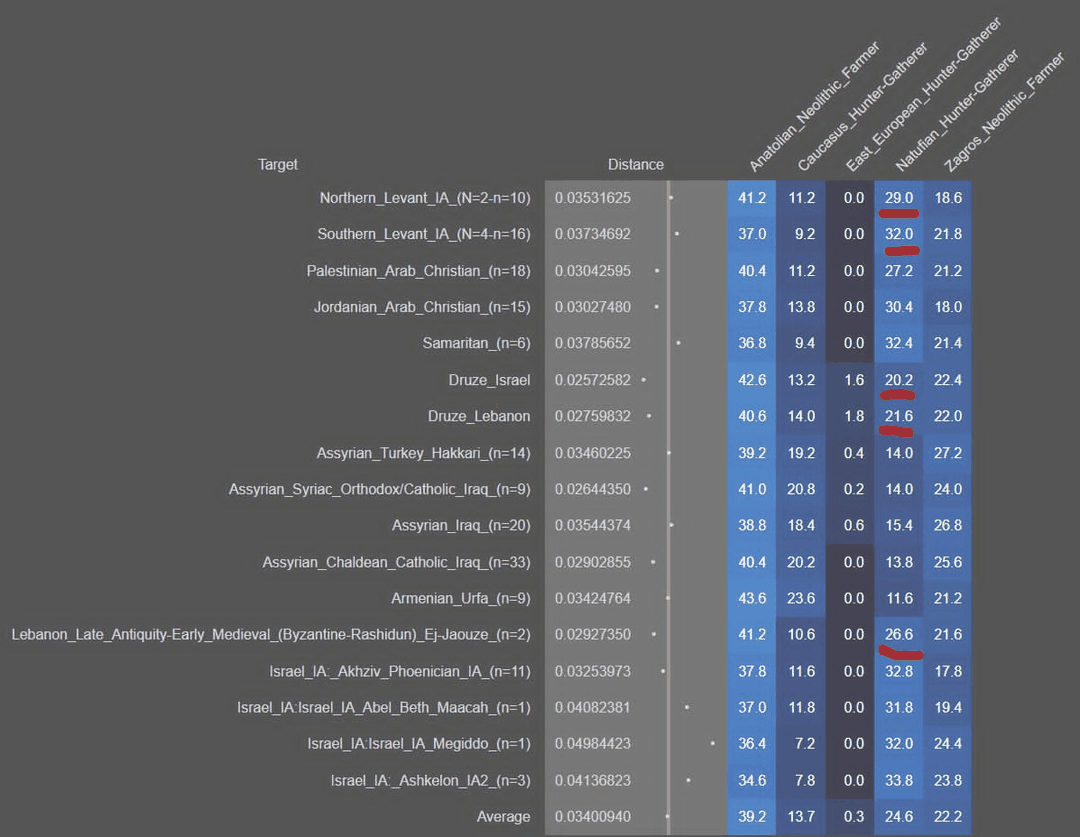Select the Armenian_Urfa_(n=9) target label
This screenshot has height=837, width=1080.
click(x=461, y=599)
